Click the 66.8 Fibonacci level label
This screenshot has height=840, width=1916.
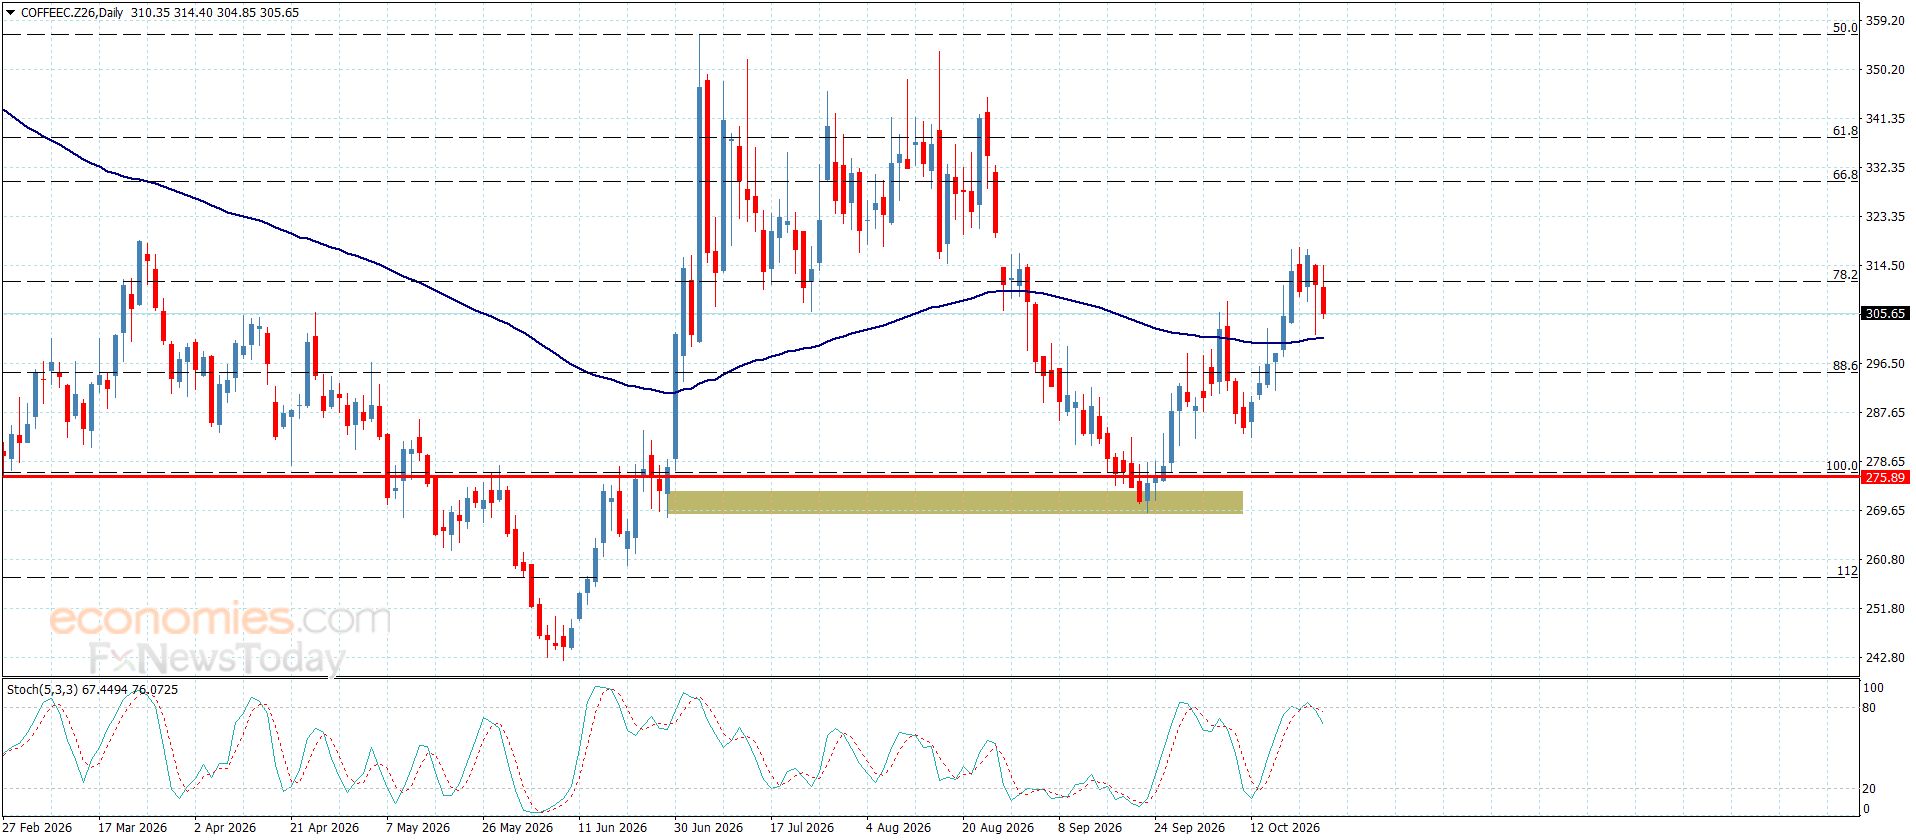pos(1845,175)
